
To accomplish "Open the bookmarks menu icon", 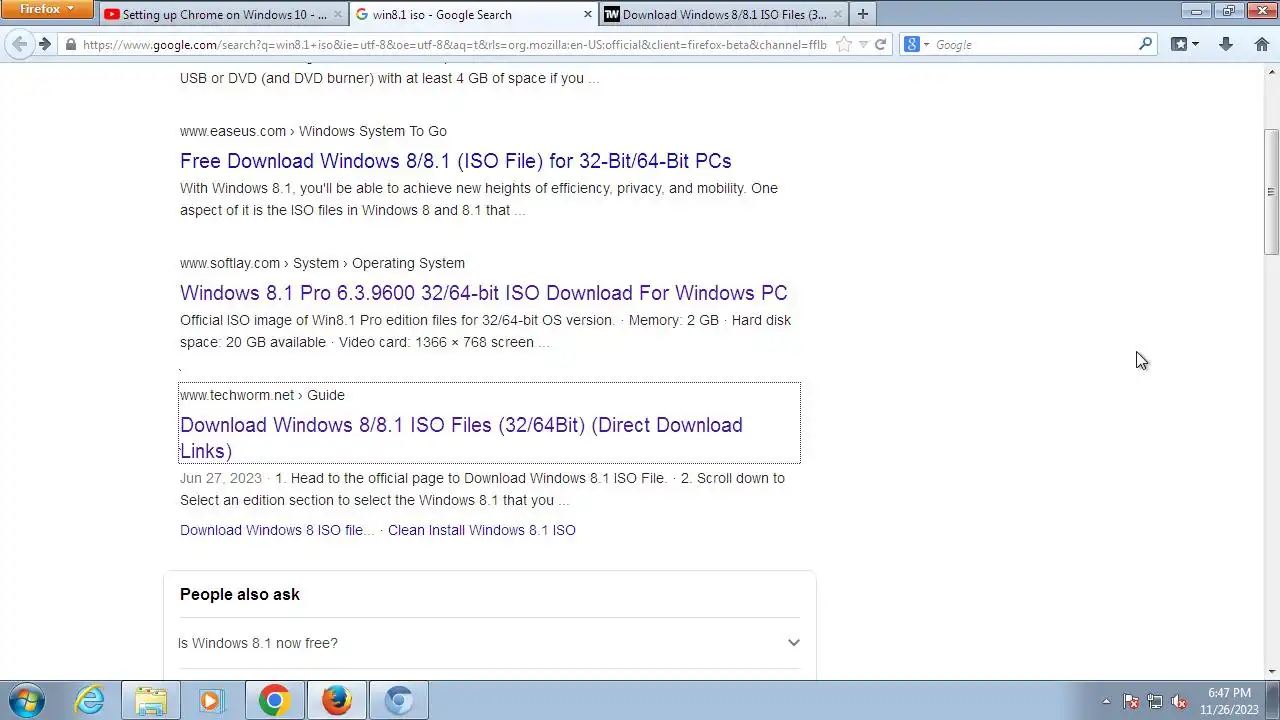I will [1180, 44].
